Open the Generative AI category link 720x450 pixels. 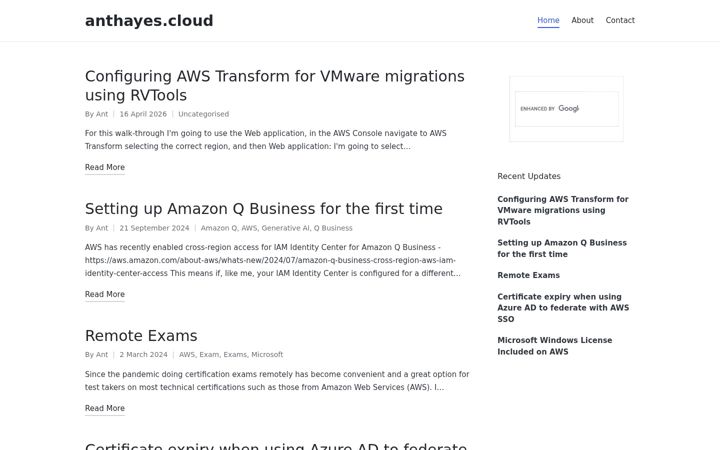pyautogui.click(x=285, y=228)
